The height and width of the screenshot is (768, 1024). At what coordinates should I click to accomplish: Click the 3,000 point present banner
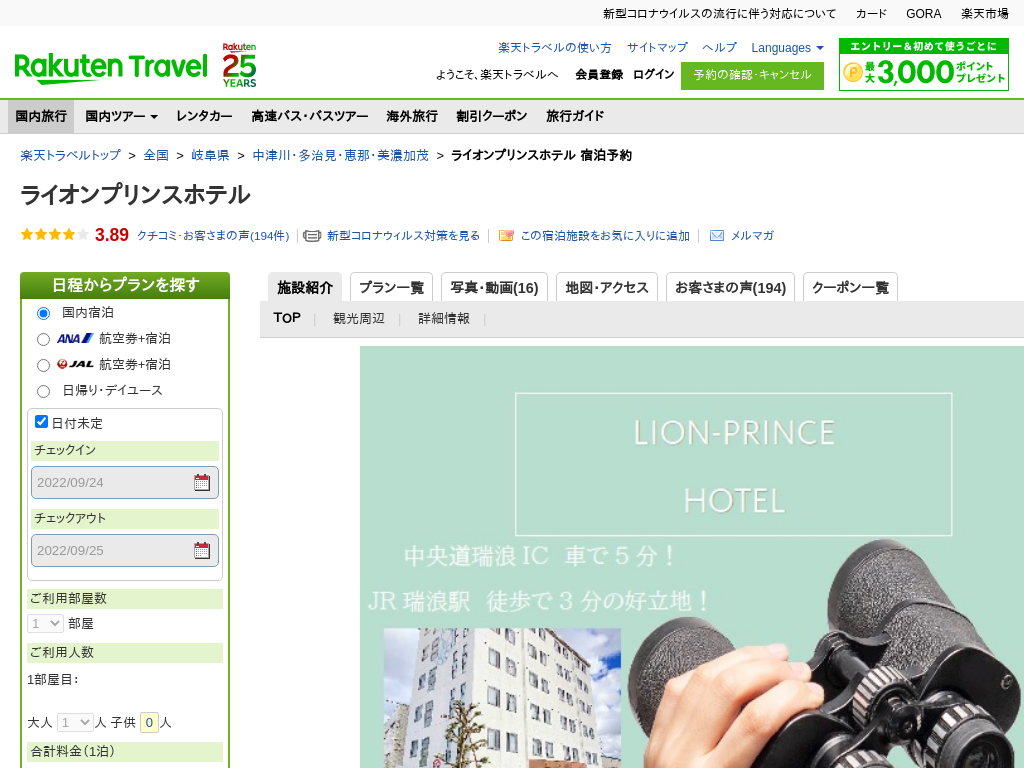tap(923, 64)
